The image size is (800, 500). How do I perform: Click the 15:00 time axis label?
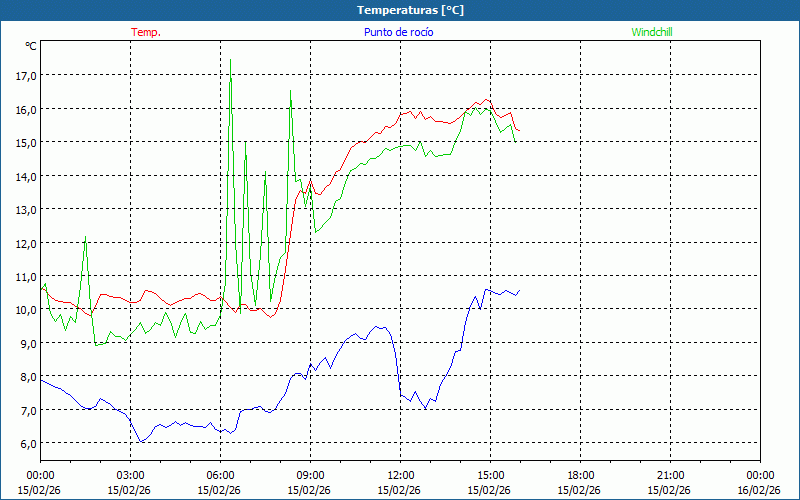tap(490, 476)
